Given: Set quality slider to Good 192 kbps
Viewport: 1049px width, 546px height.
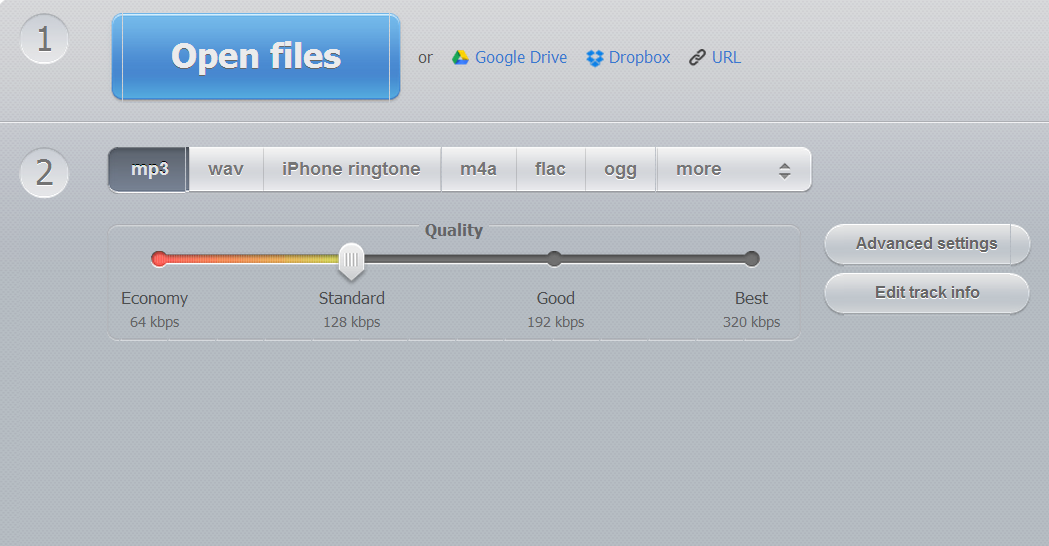Looking at the screenshot, I should (x=554, y=259).
